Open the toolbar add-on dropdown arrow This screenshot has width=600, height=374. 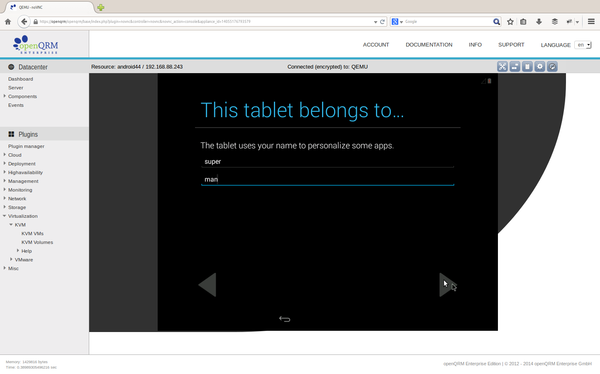(x=577, y=22)
